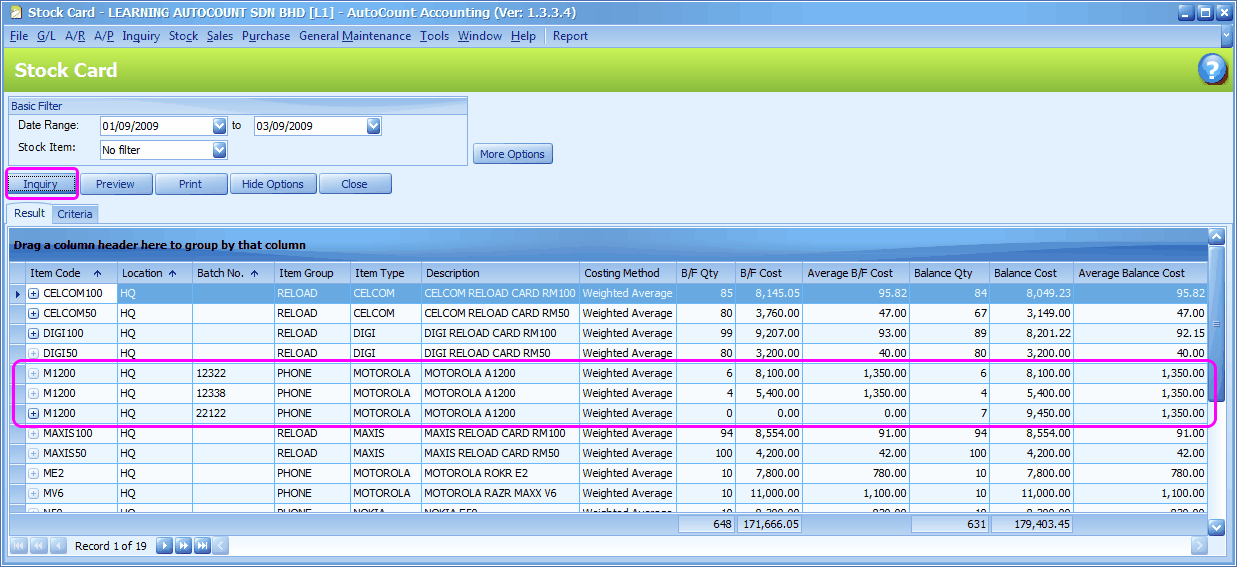Open the end date dropdown calendar

(x=373, y=127)
